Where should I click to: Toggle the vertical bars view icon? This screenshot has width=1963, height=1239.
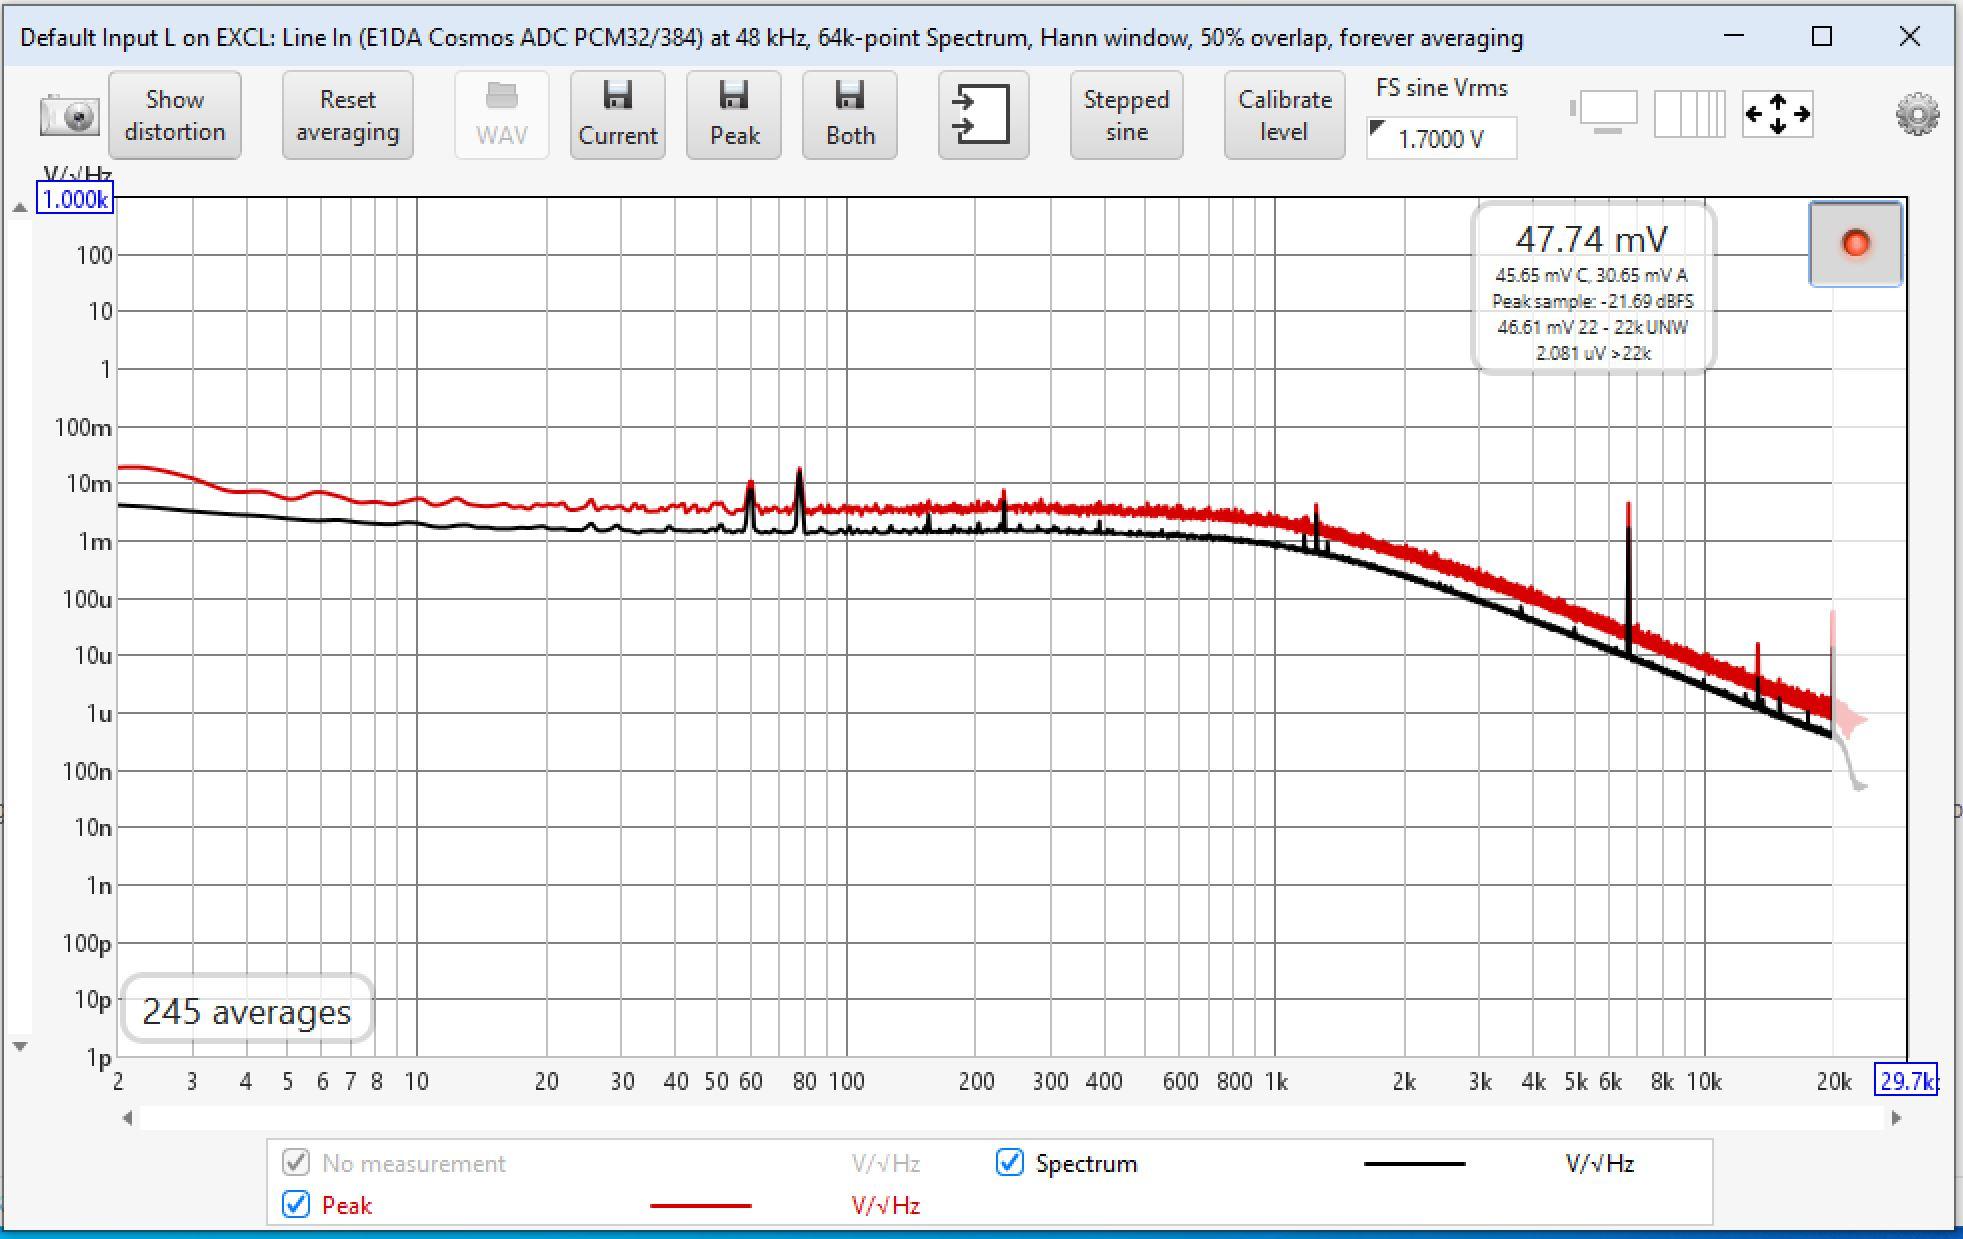click(1689, 113)
